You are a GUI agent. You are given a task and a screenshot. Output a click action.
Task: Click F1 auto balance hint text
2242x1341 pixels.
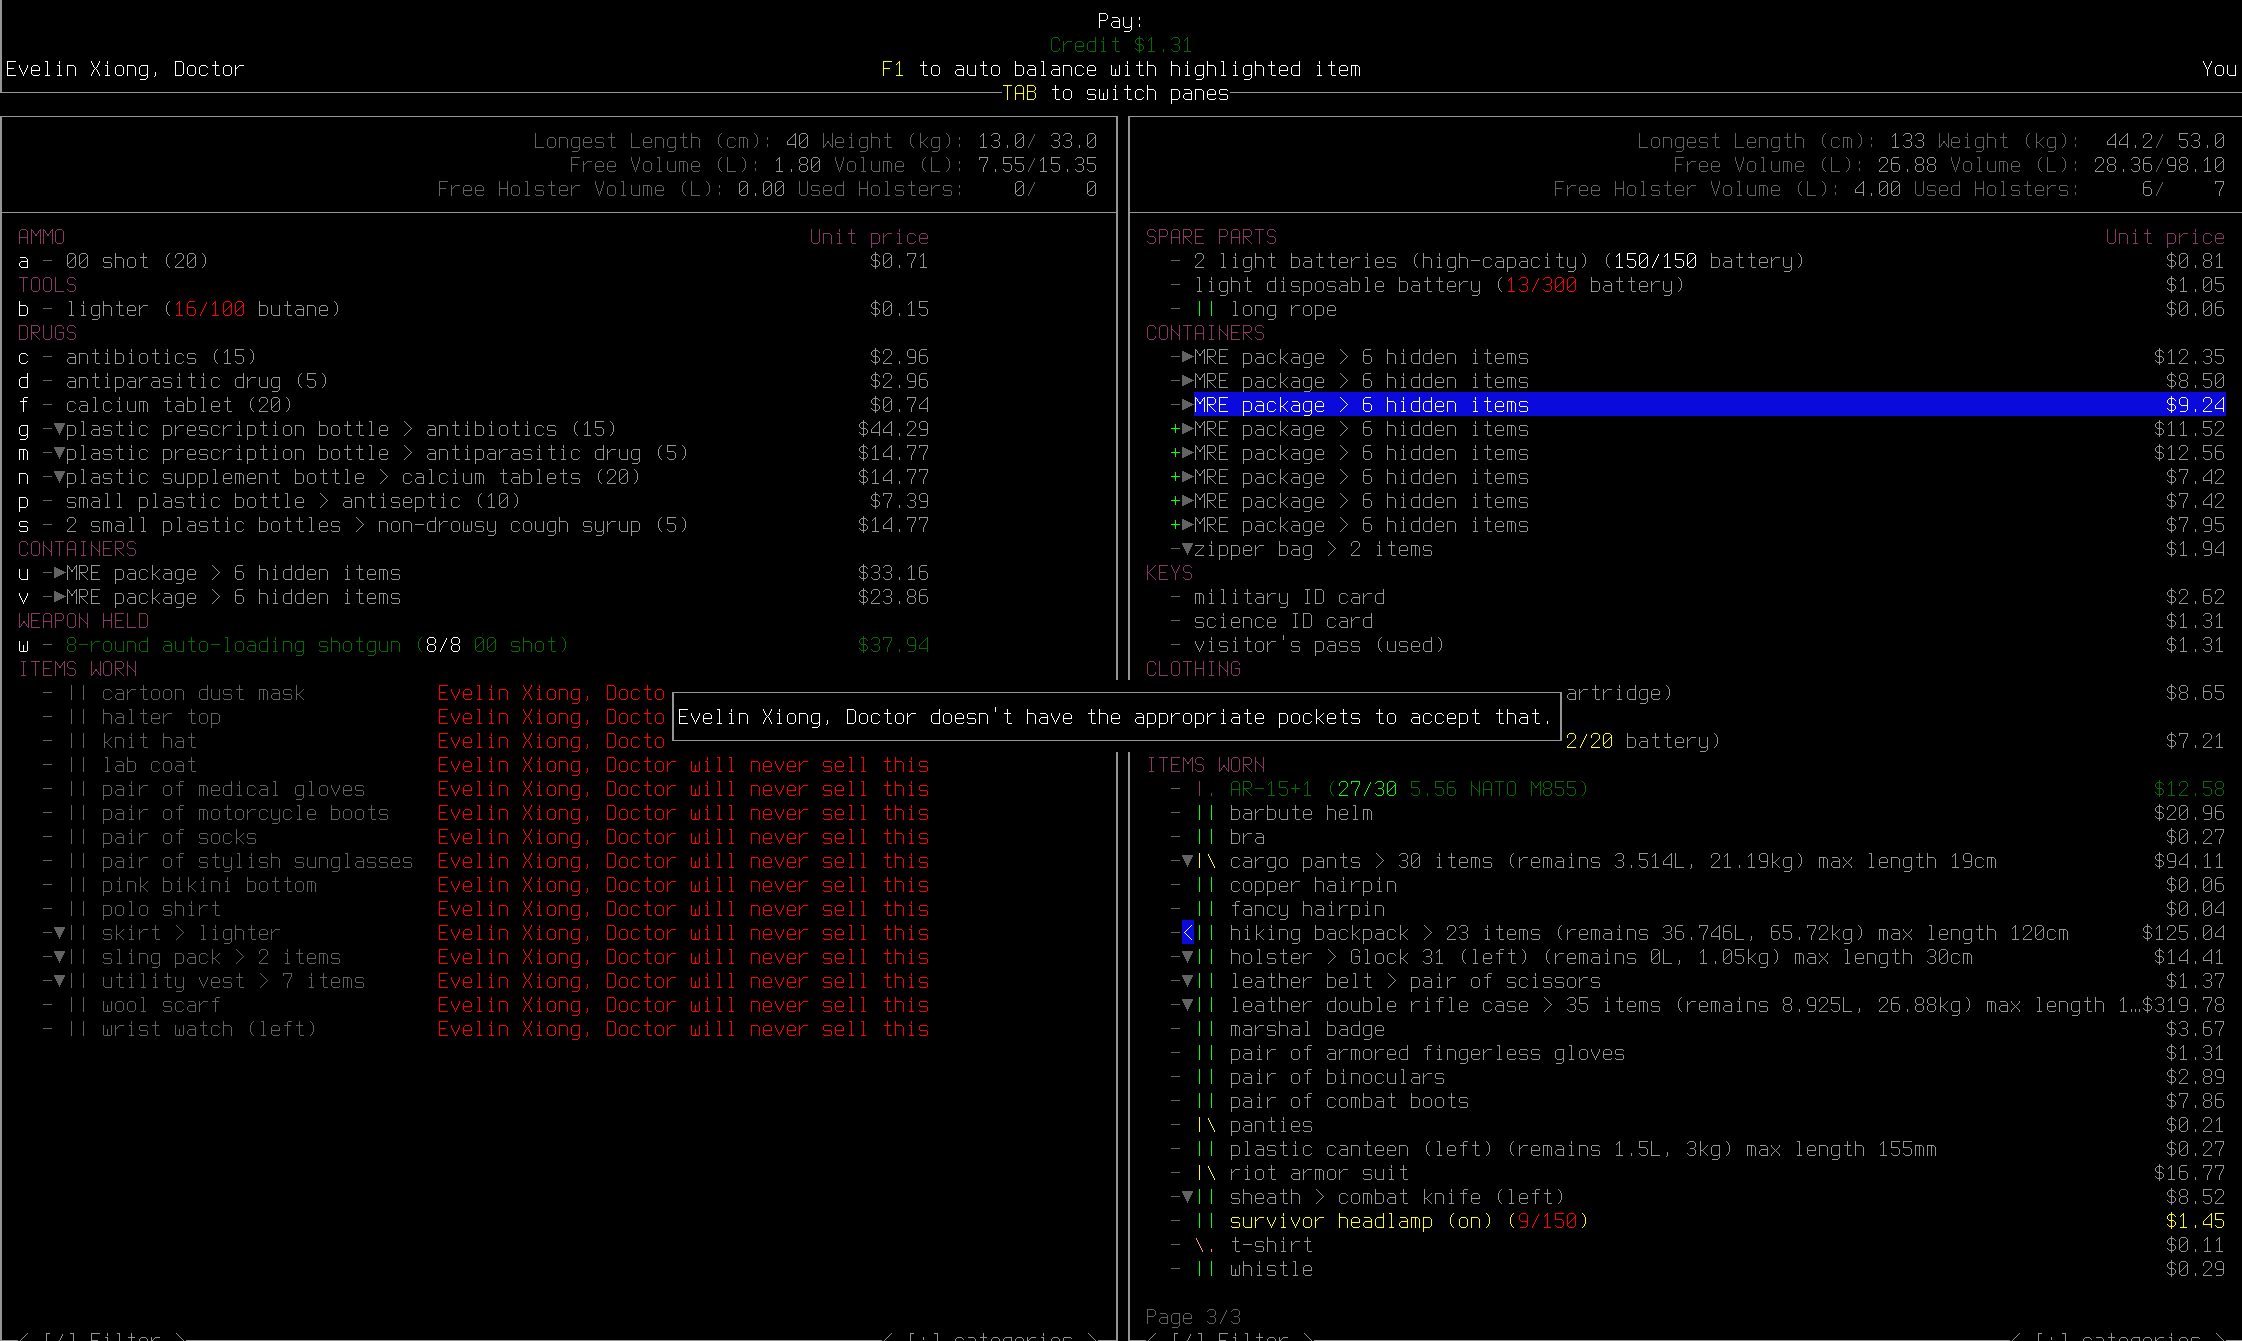pos(1120,69)
